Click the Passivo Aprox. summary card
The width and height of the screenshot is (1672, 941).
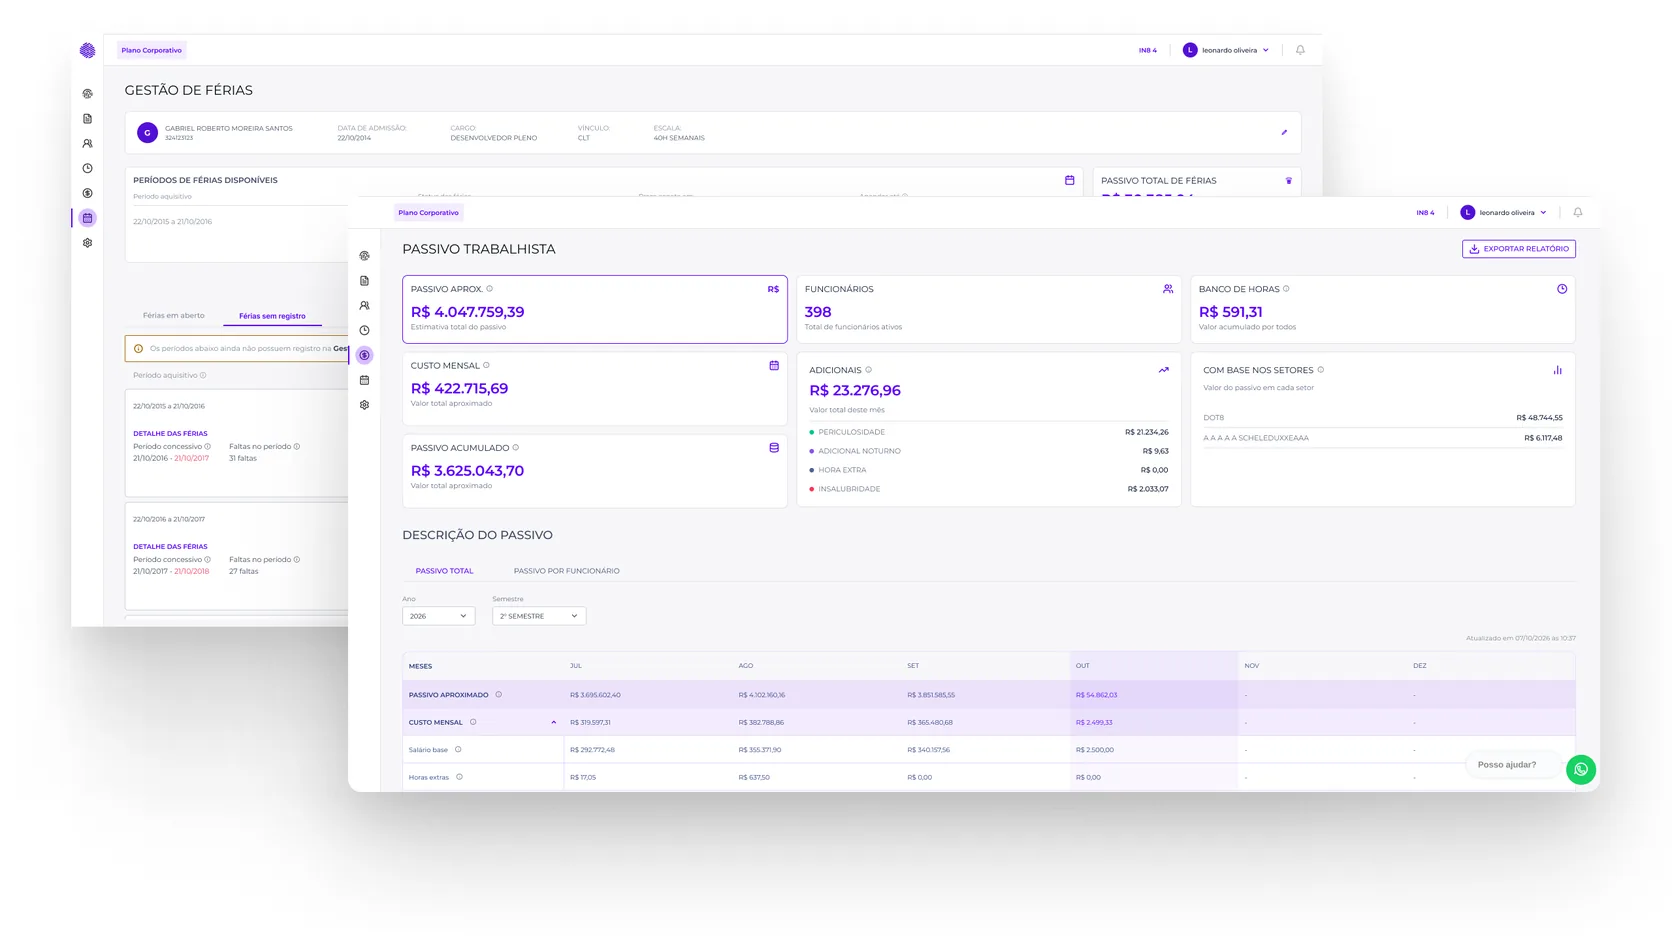click(x=595, y=309)
